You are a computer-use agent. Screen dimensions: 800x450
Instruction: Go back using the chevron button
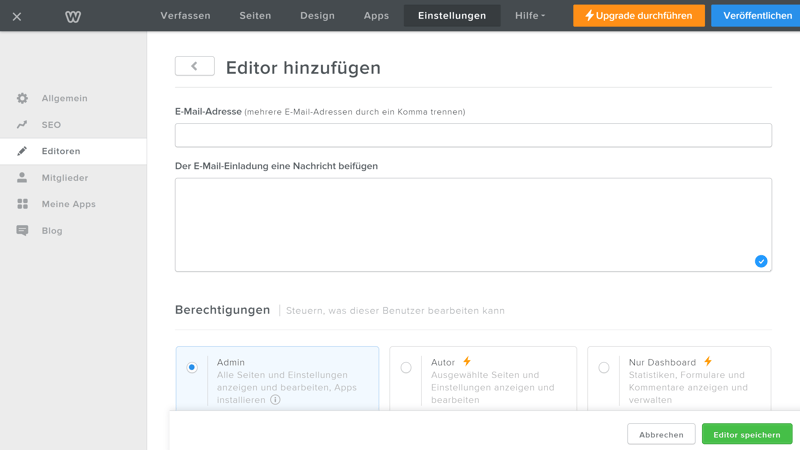pyautogui.click(x=194, y=66)
